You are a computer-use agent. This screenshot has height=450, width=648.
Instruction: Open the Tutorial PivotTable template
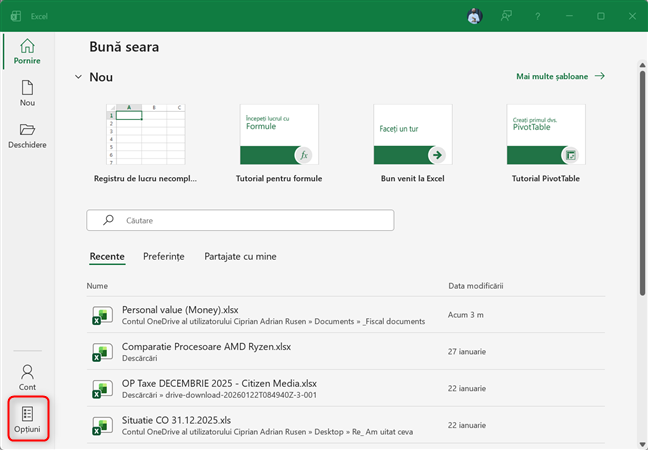pyautogui.click(x=544, y=134)
